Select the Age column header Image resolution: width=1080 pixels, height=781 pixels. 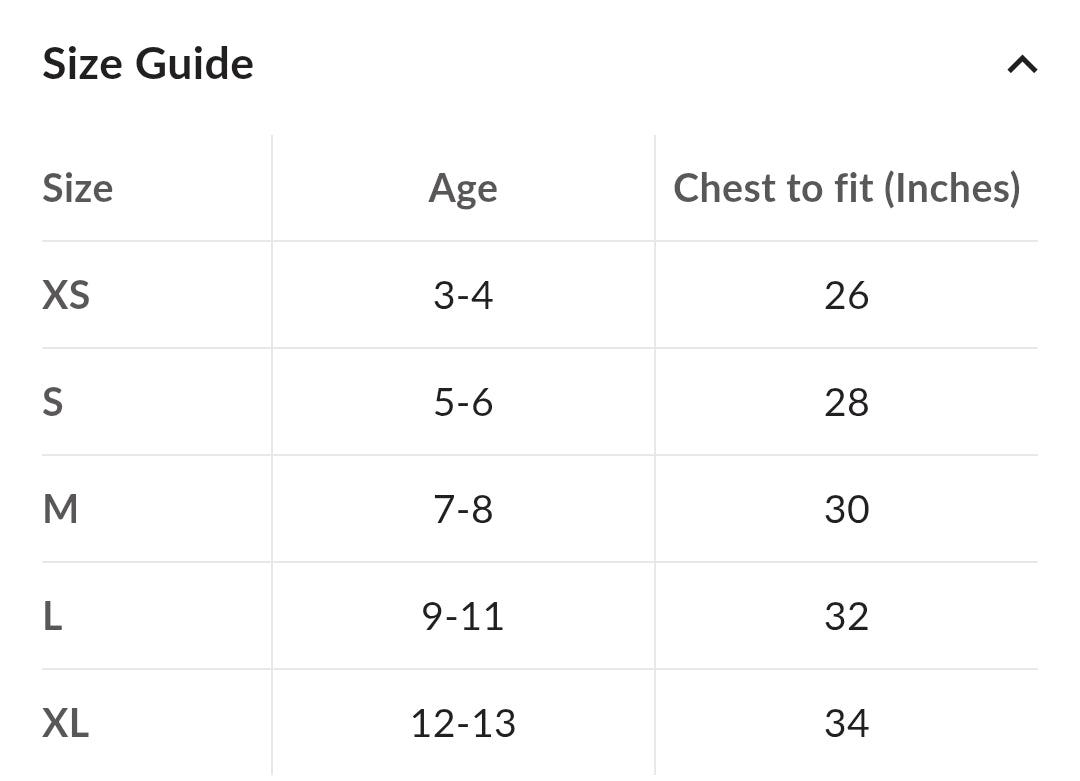click(463, 189)
